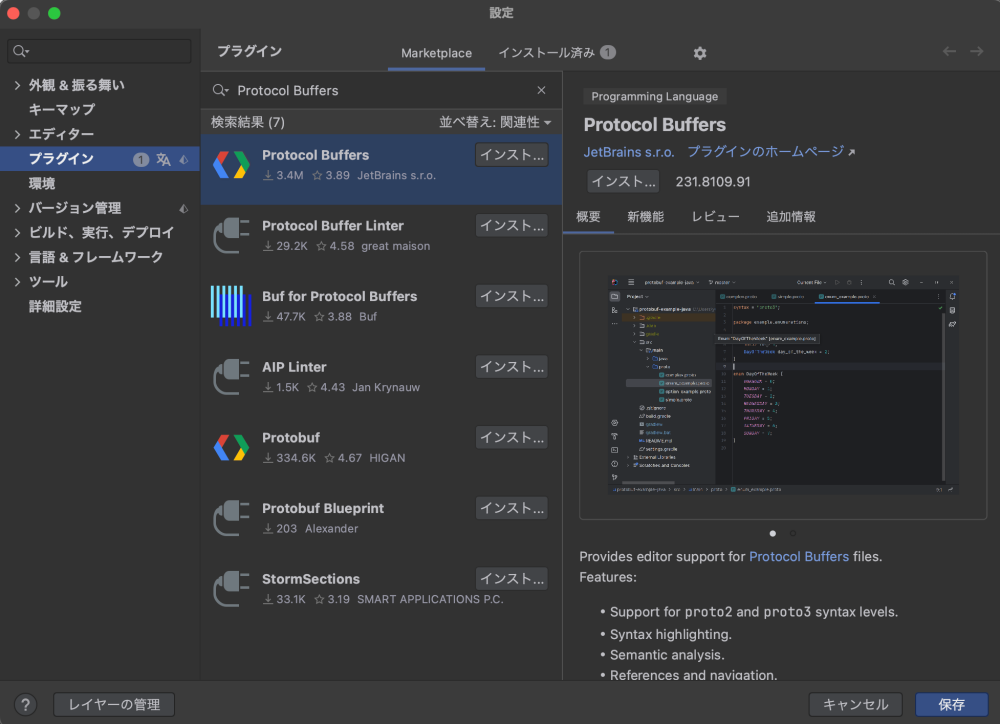
Task: Click the キャンセル button
Action: (855, 704)
